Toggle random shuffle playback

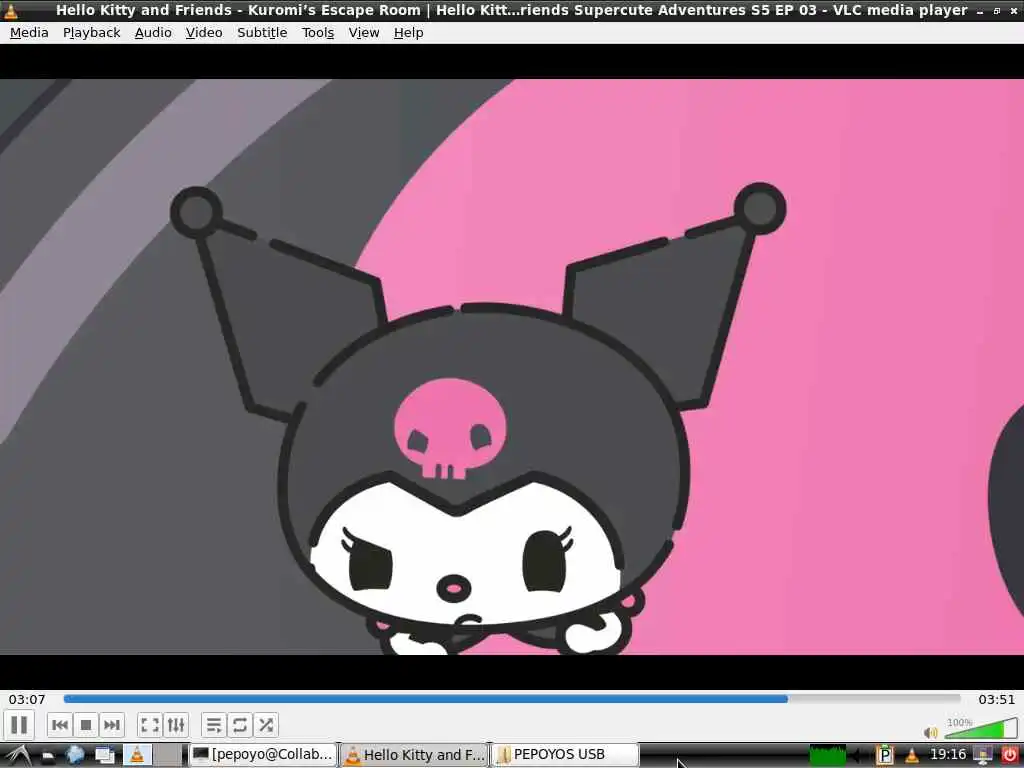point(266,725)
